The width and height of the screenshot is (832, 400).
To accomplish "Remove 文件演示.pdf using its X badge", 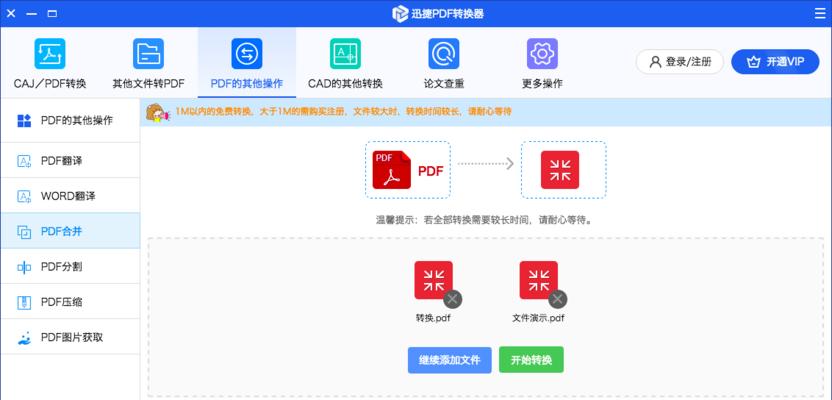I will [558, 299].
